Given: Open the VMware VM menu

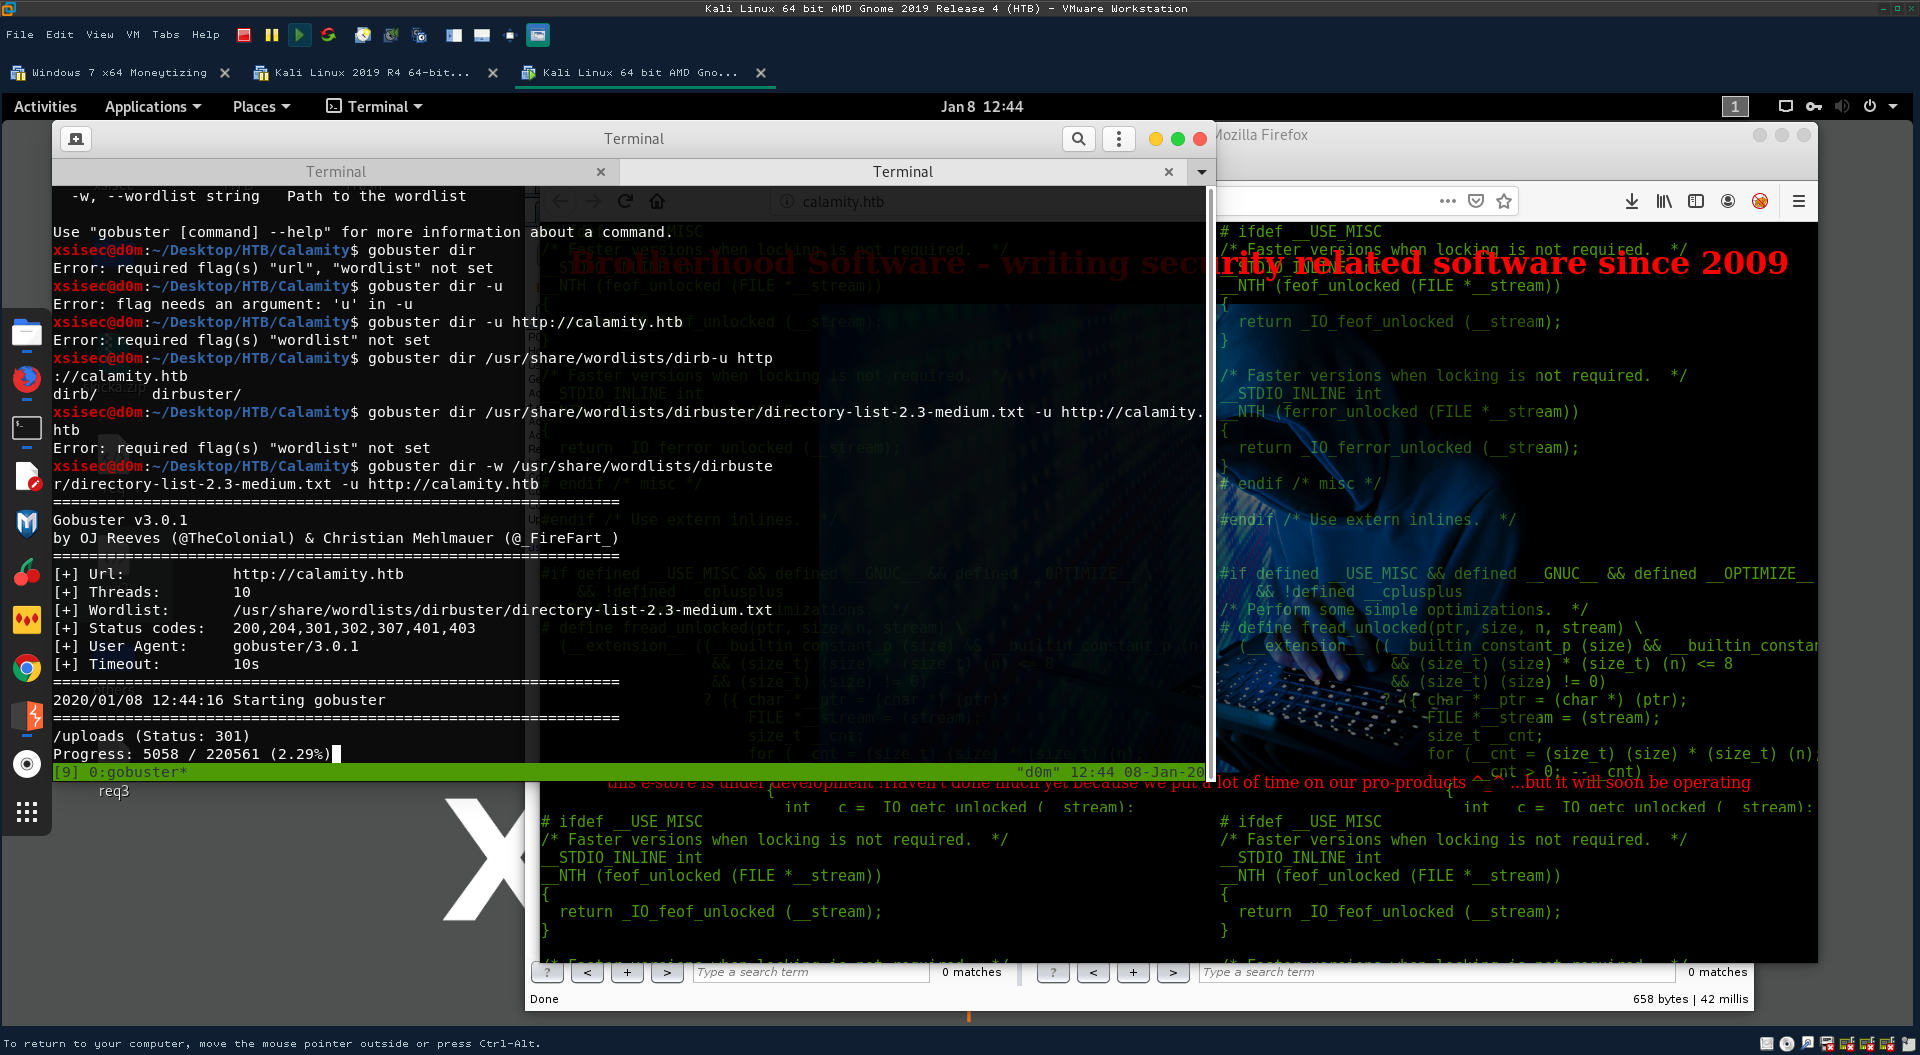Looking at the screenshot, I should pyautogui.click(x=133, y=35).
